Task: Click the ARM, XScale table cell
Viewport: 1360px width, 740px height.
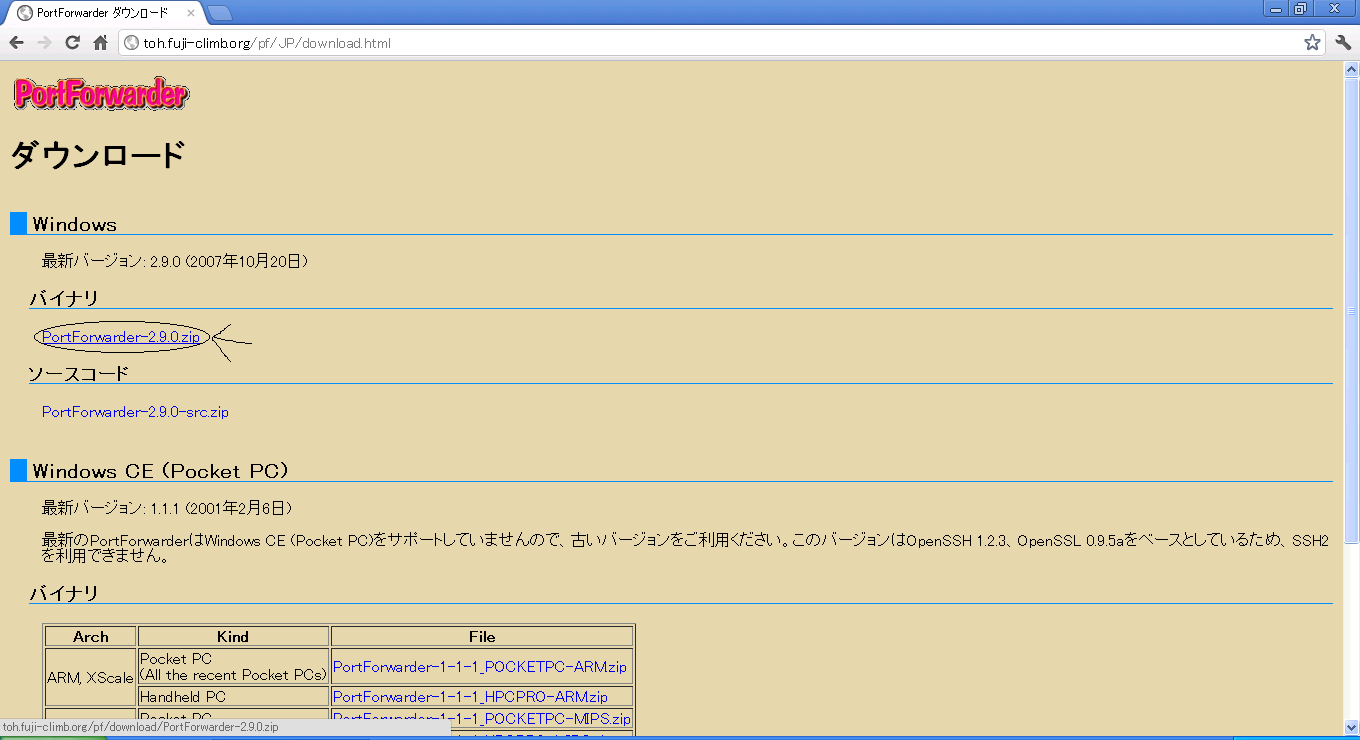Action: click(x=91, y=677)
